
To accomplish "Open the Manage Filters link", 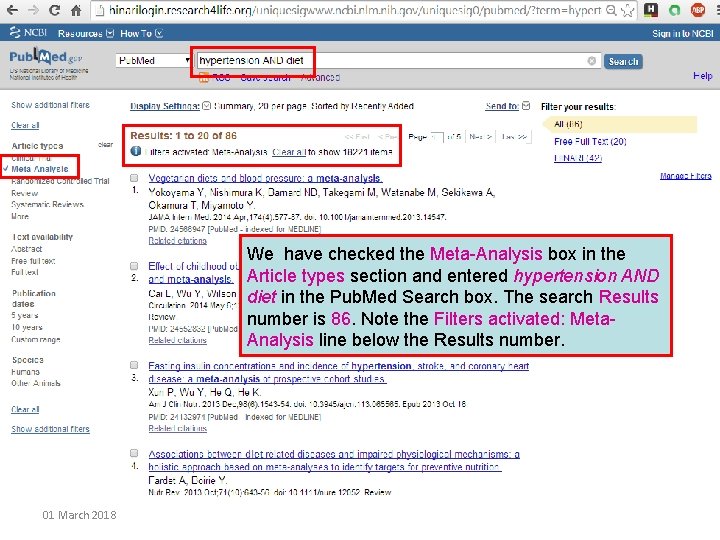I will coord(686,176).
